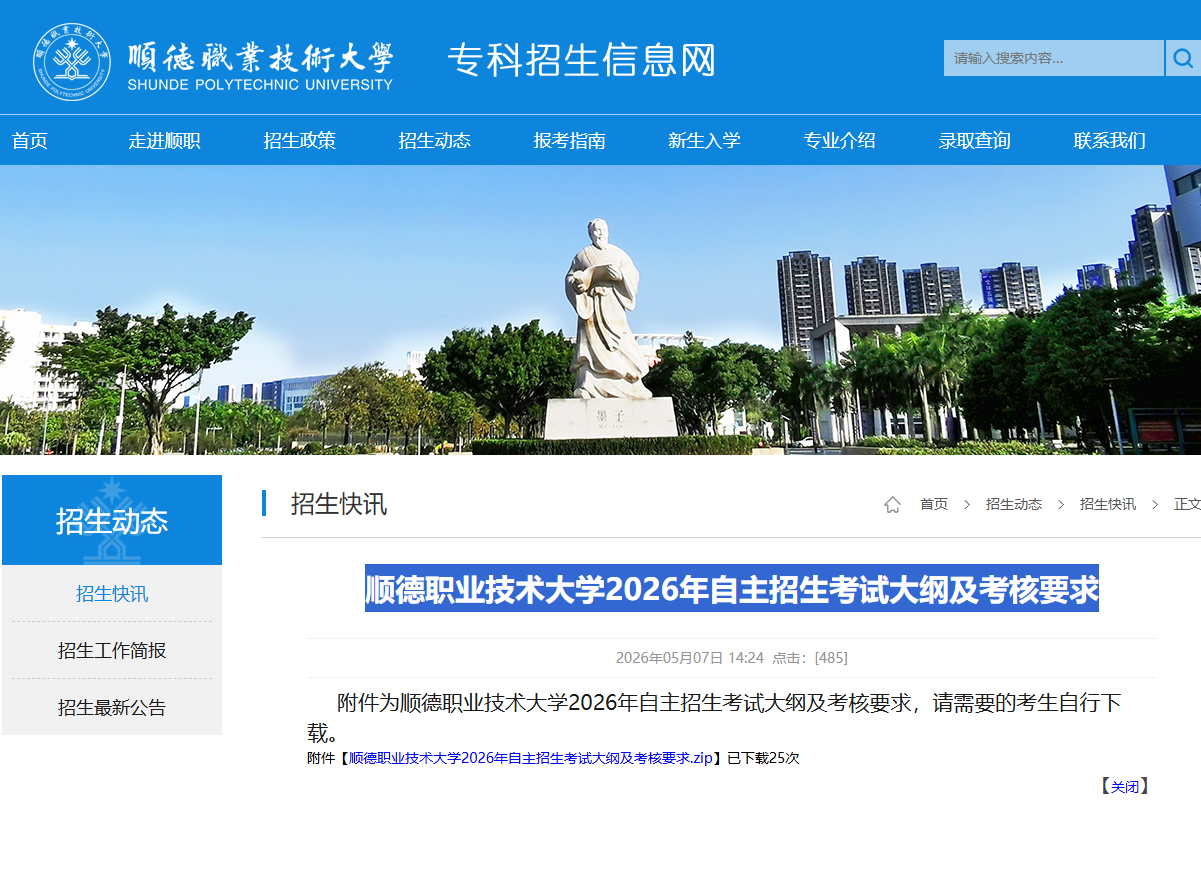Open the 招生政策 menu item

pyautogui.click(x=300, y=141)
